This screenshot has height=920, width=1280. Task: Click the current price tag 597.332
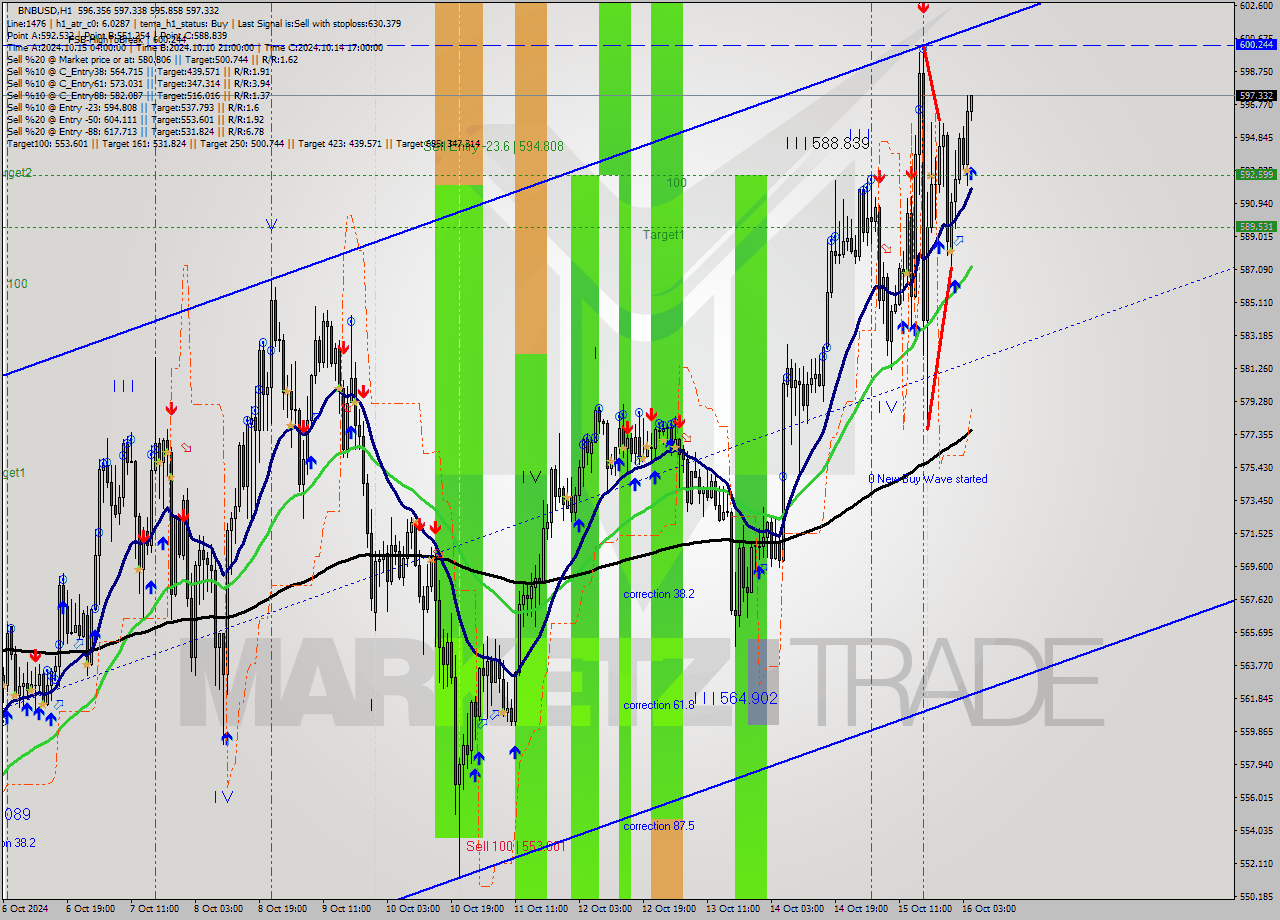coord(1256,96)
